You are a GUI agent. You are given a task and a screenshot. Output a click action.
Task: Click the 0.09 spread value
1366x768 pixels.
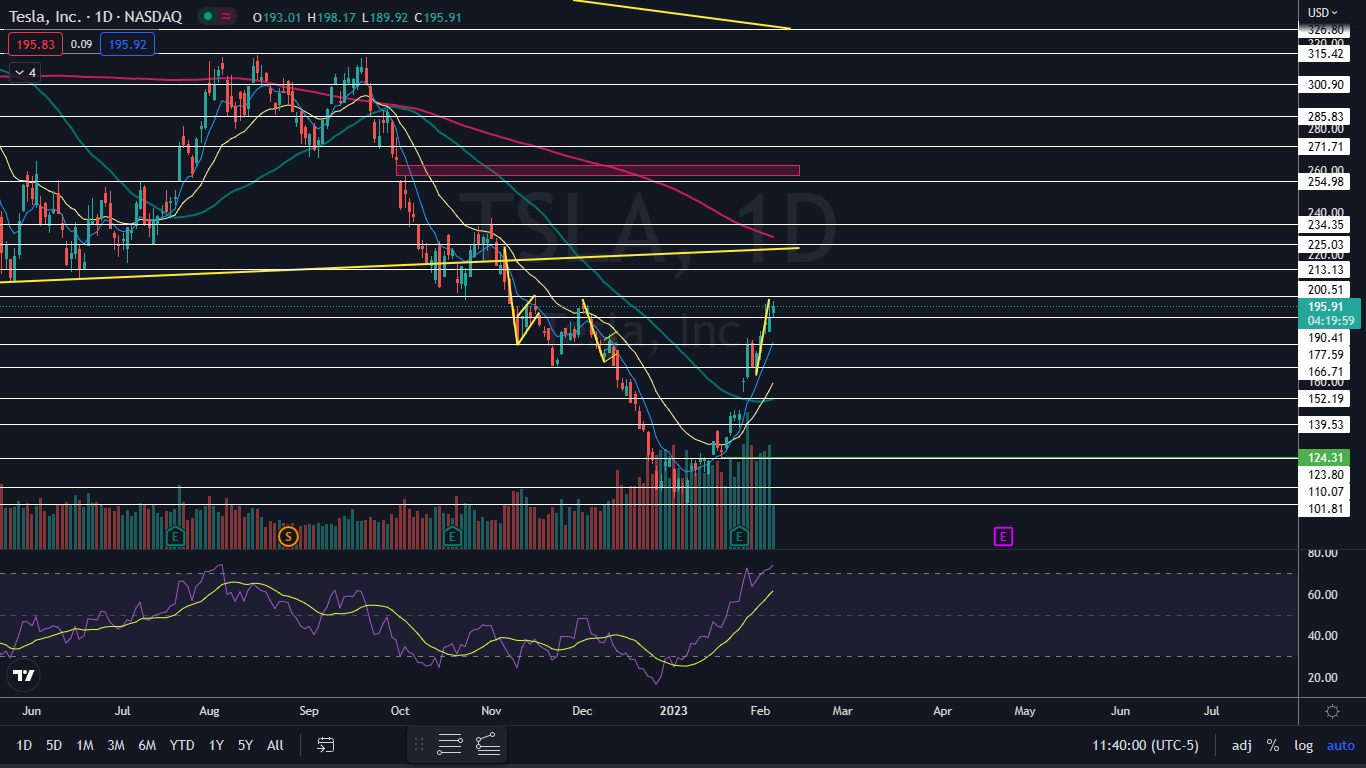[82, 44]
